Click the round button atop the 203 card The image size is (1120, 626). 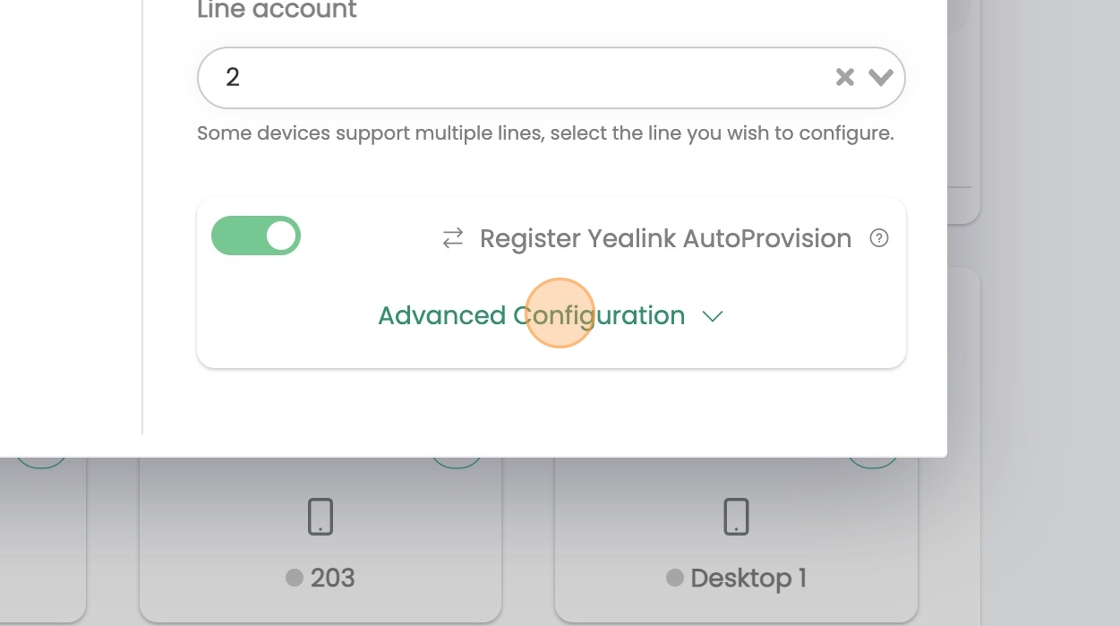point(456,462)
